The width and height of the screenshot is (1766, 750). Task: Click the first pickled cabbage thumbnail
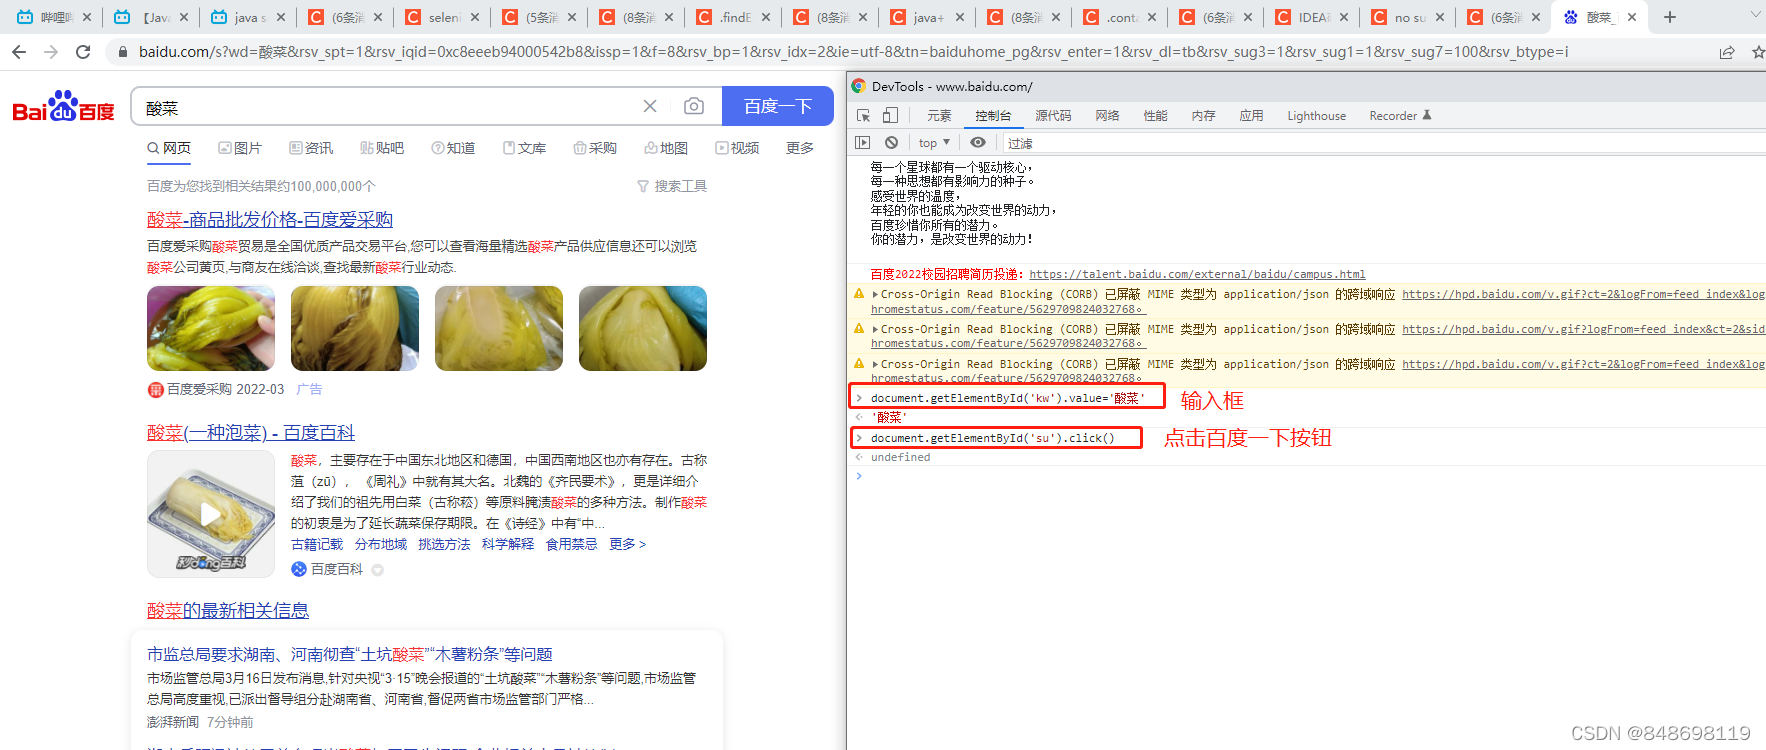point(211,328)
